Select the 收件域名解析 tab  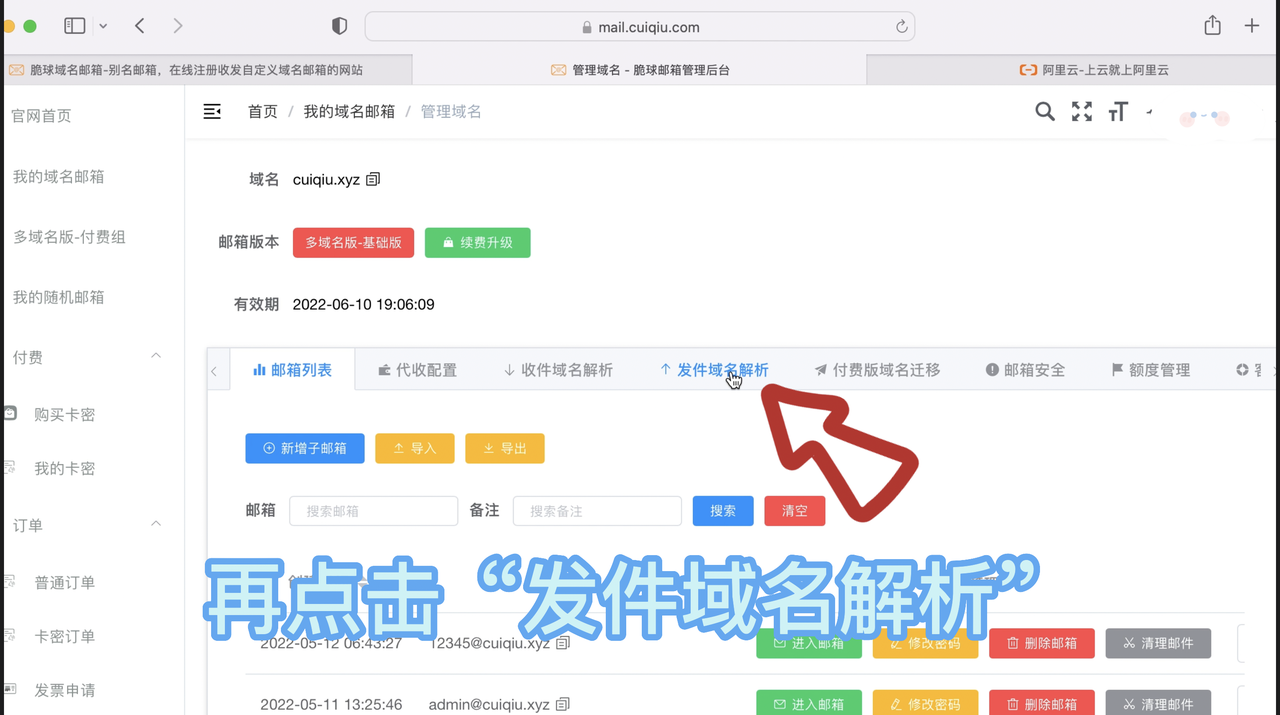[558, 370]
